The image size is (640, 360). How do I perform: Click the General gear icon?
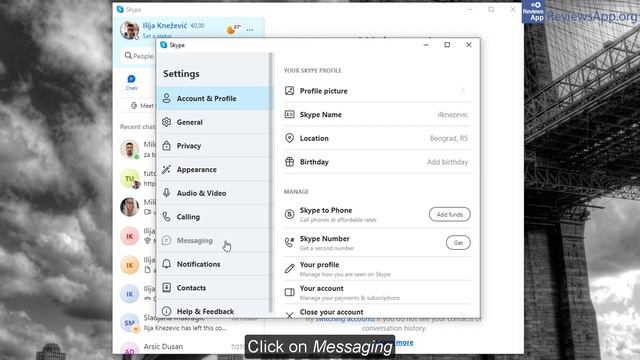point(167,122)
